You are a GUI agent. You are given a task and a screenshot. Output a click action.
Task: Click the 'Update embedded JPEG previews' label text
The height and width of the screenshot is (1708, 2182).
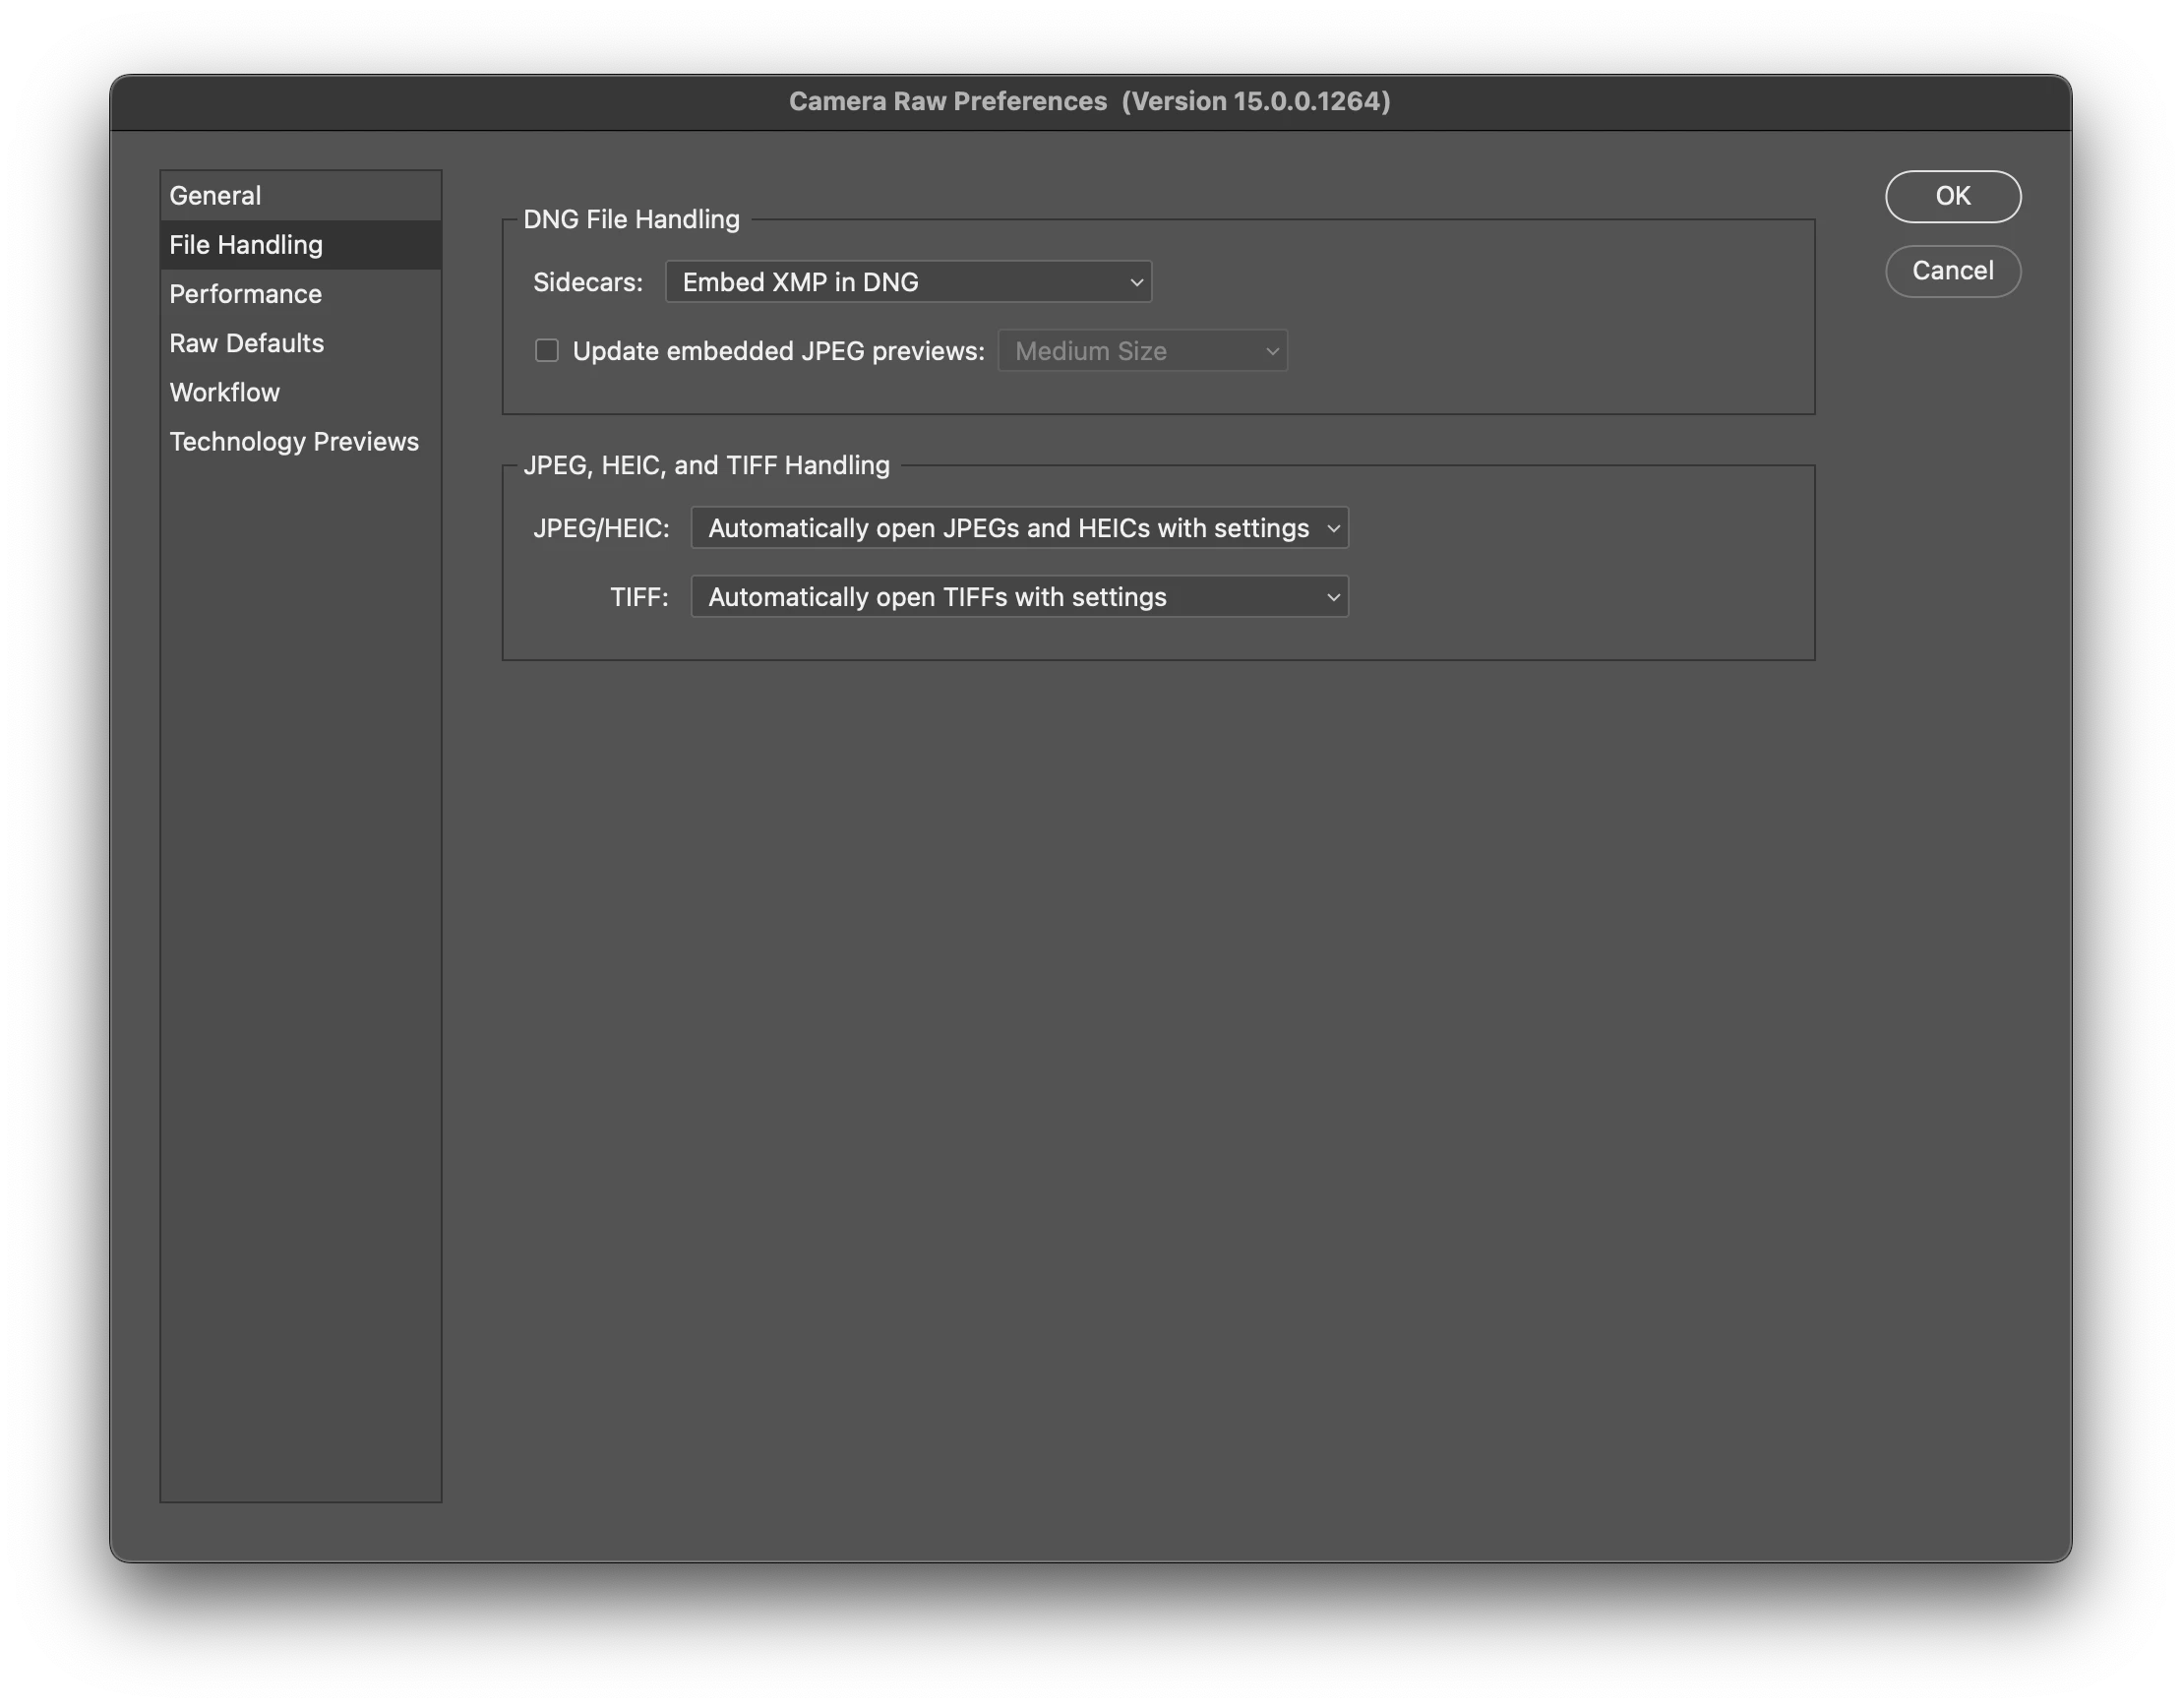click(x=778, y=351)
